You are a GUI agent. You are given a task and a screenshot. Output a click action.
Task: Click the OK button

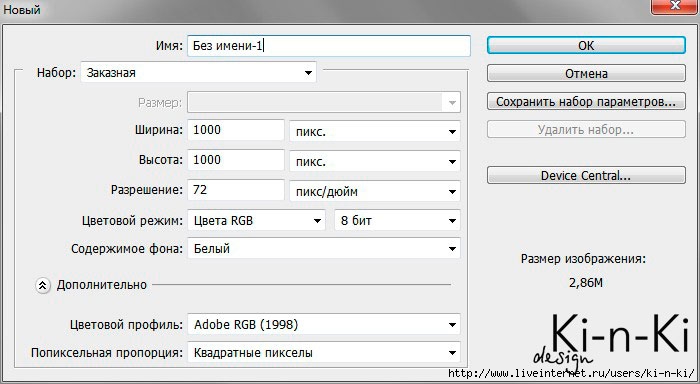coord(586,46)
